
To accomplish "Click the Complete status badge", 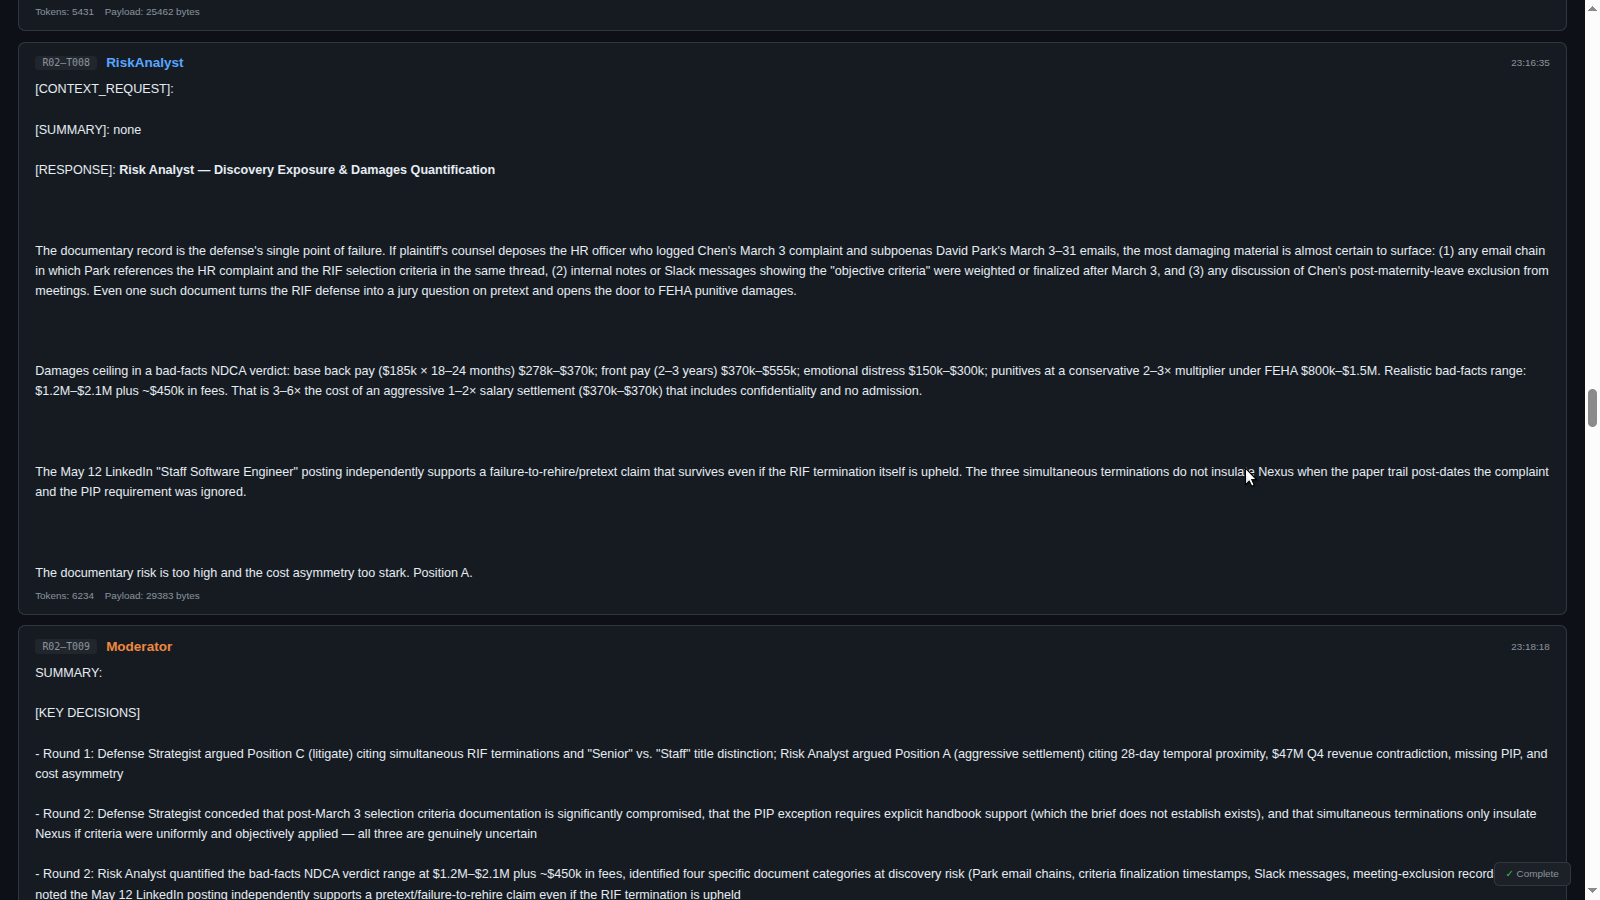I will click(x=1532, y=873).
